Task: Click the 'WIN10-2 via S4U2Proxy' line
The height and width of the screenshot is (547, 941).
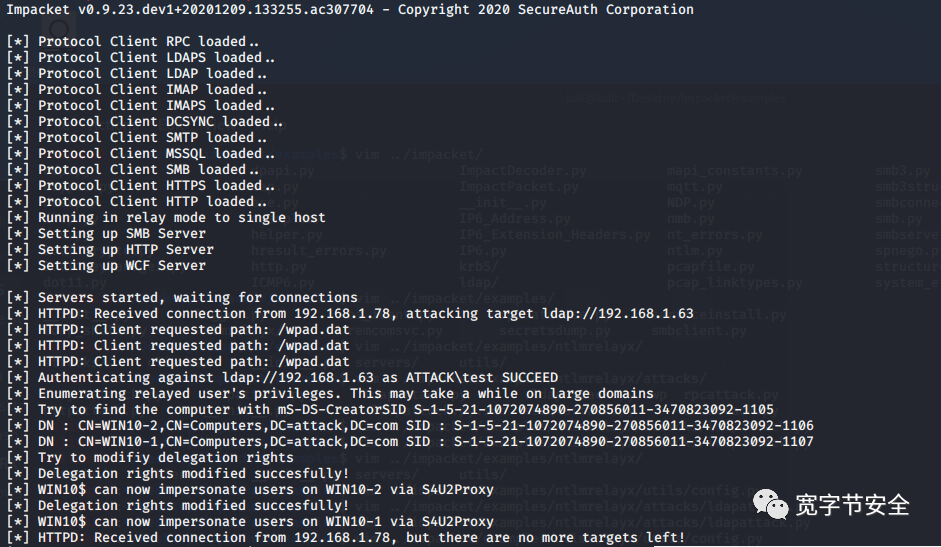Action: coord(250,489)
